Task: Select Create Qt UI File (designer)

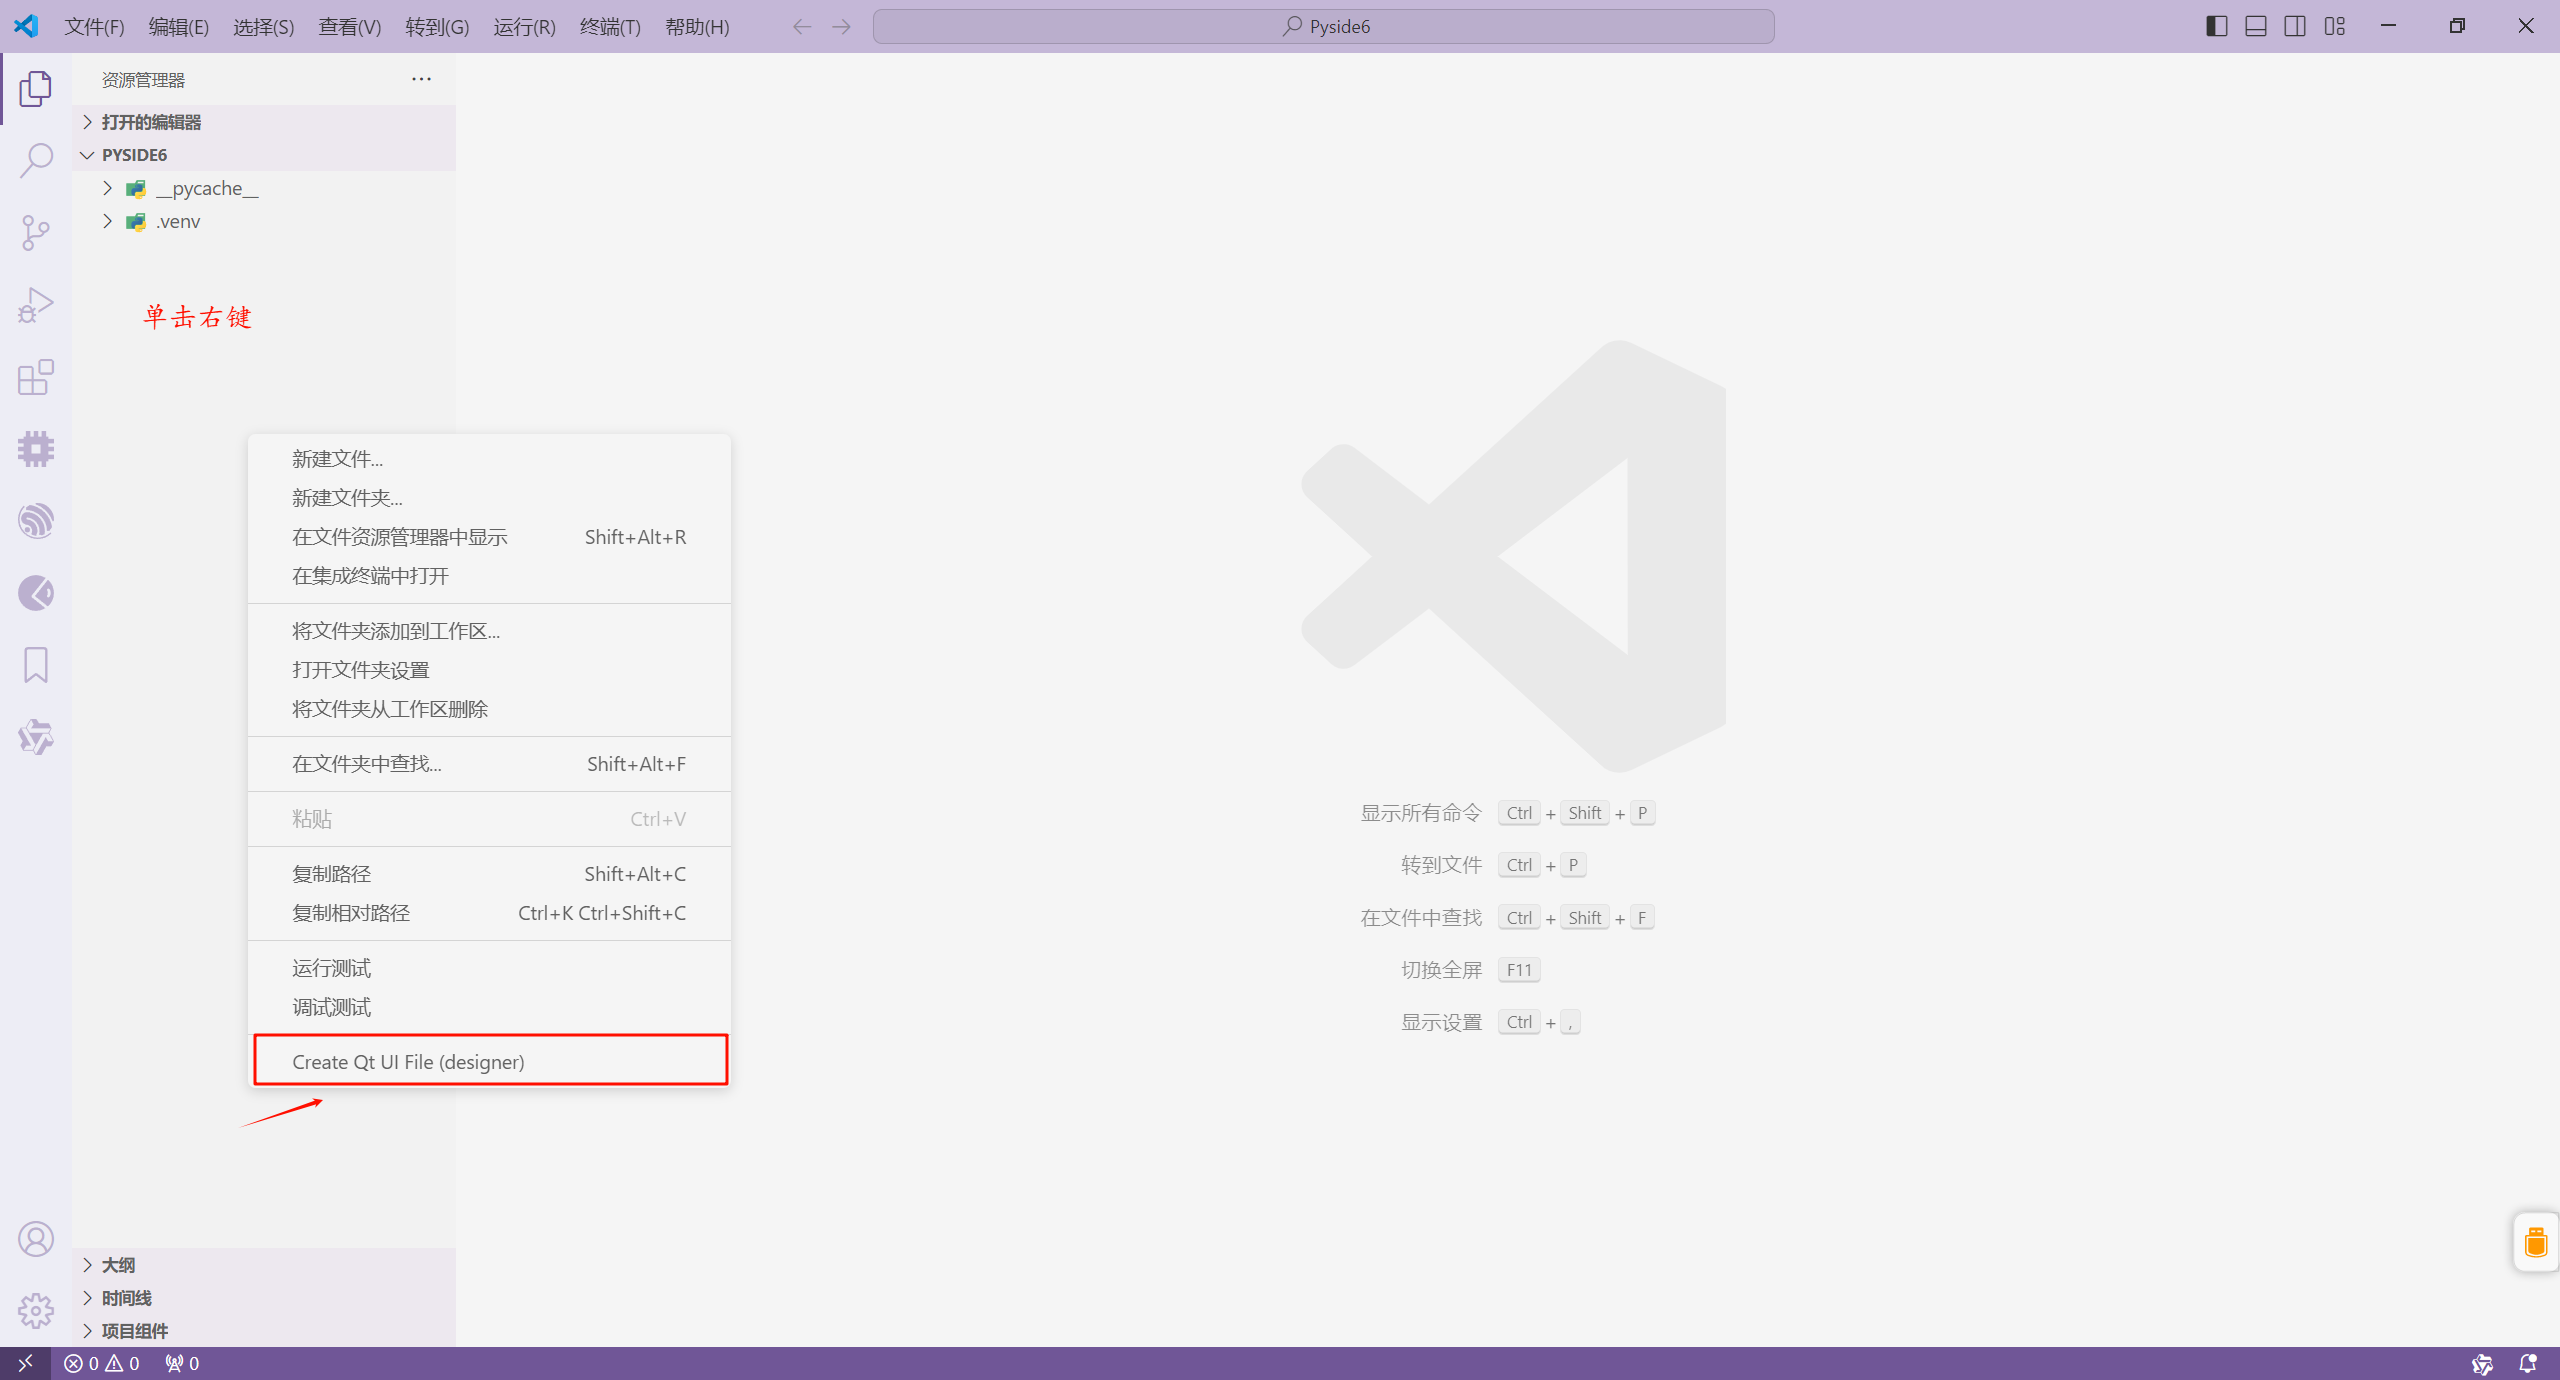Action: pyautogui.click(x=408, y=1061)
